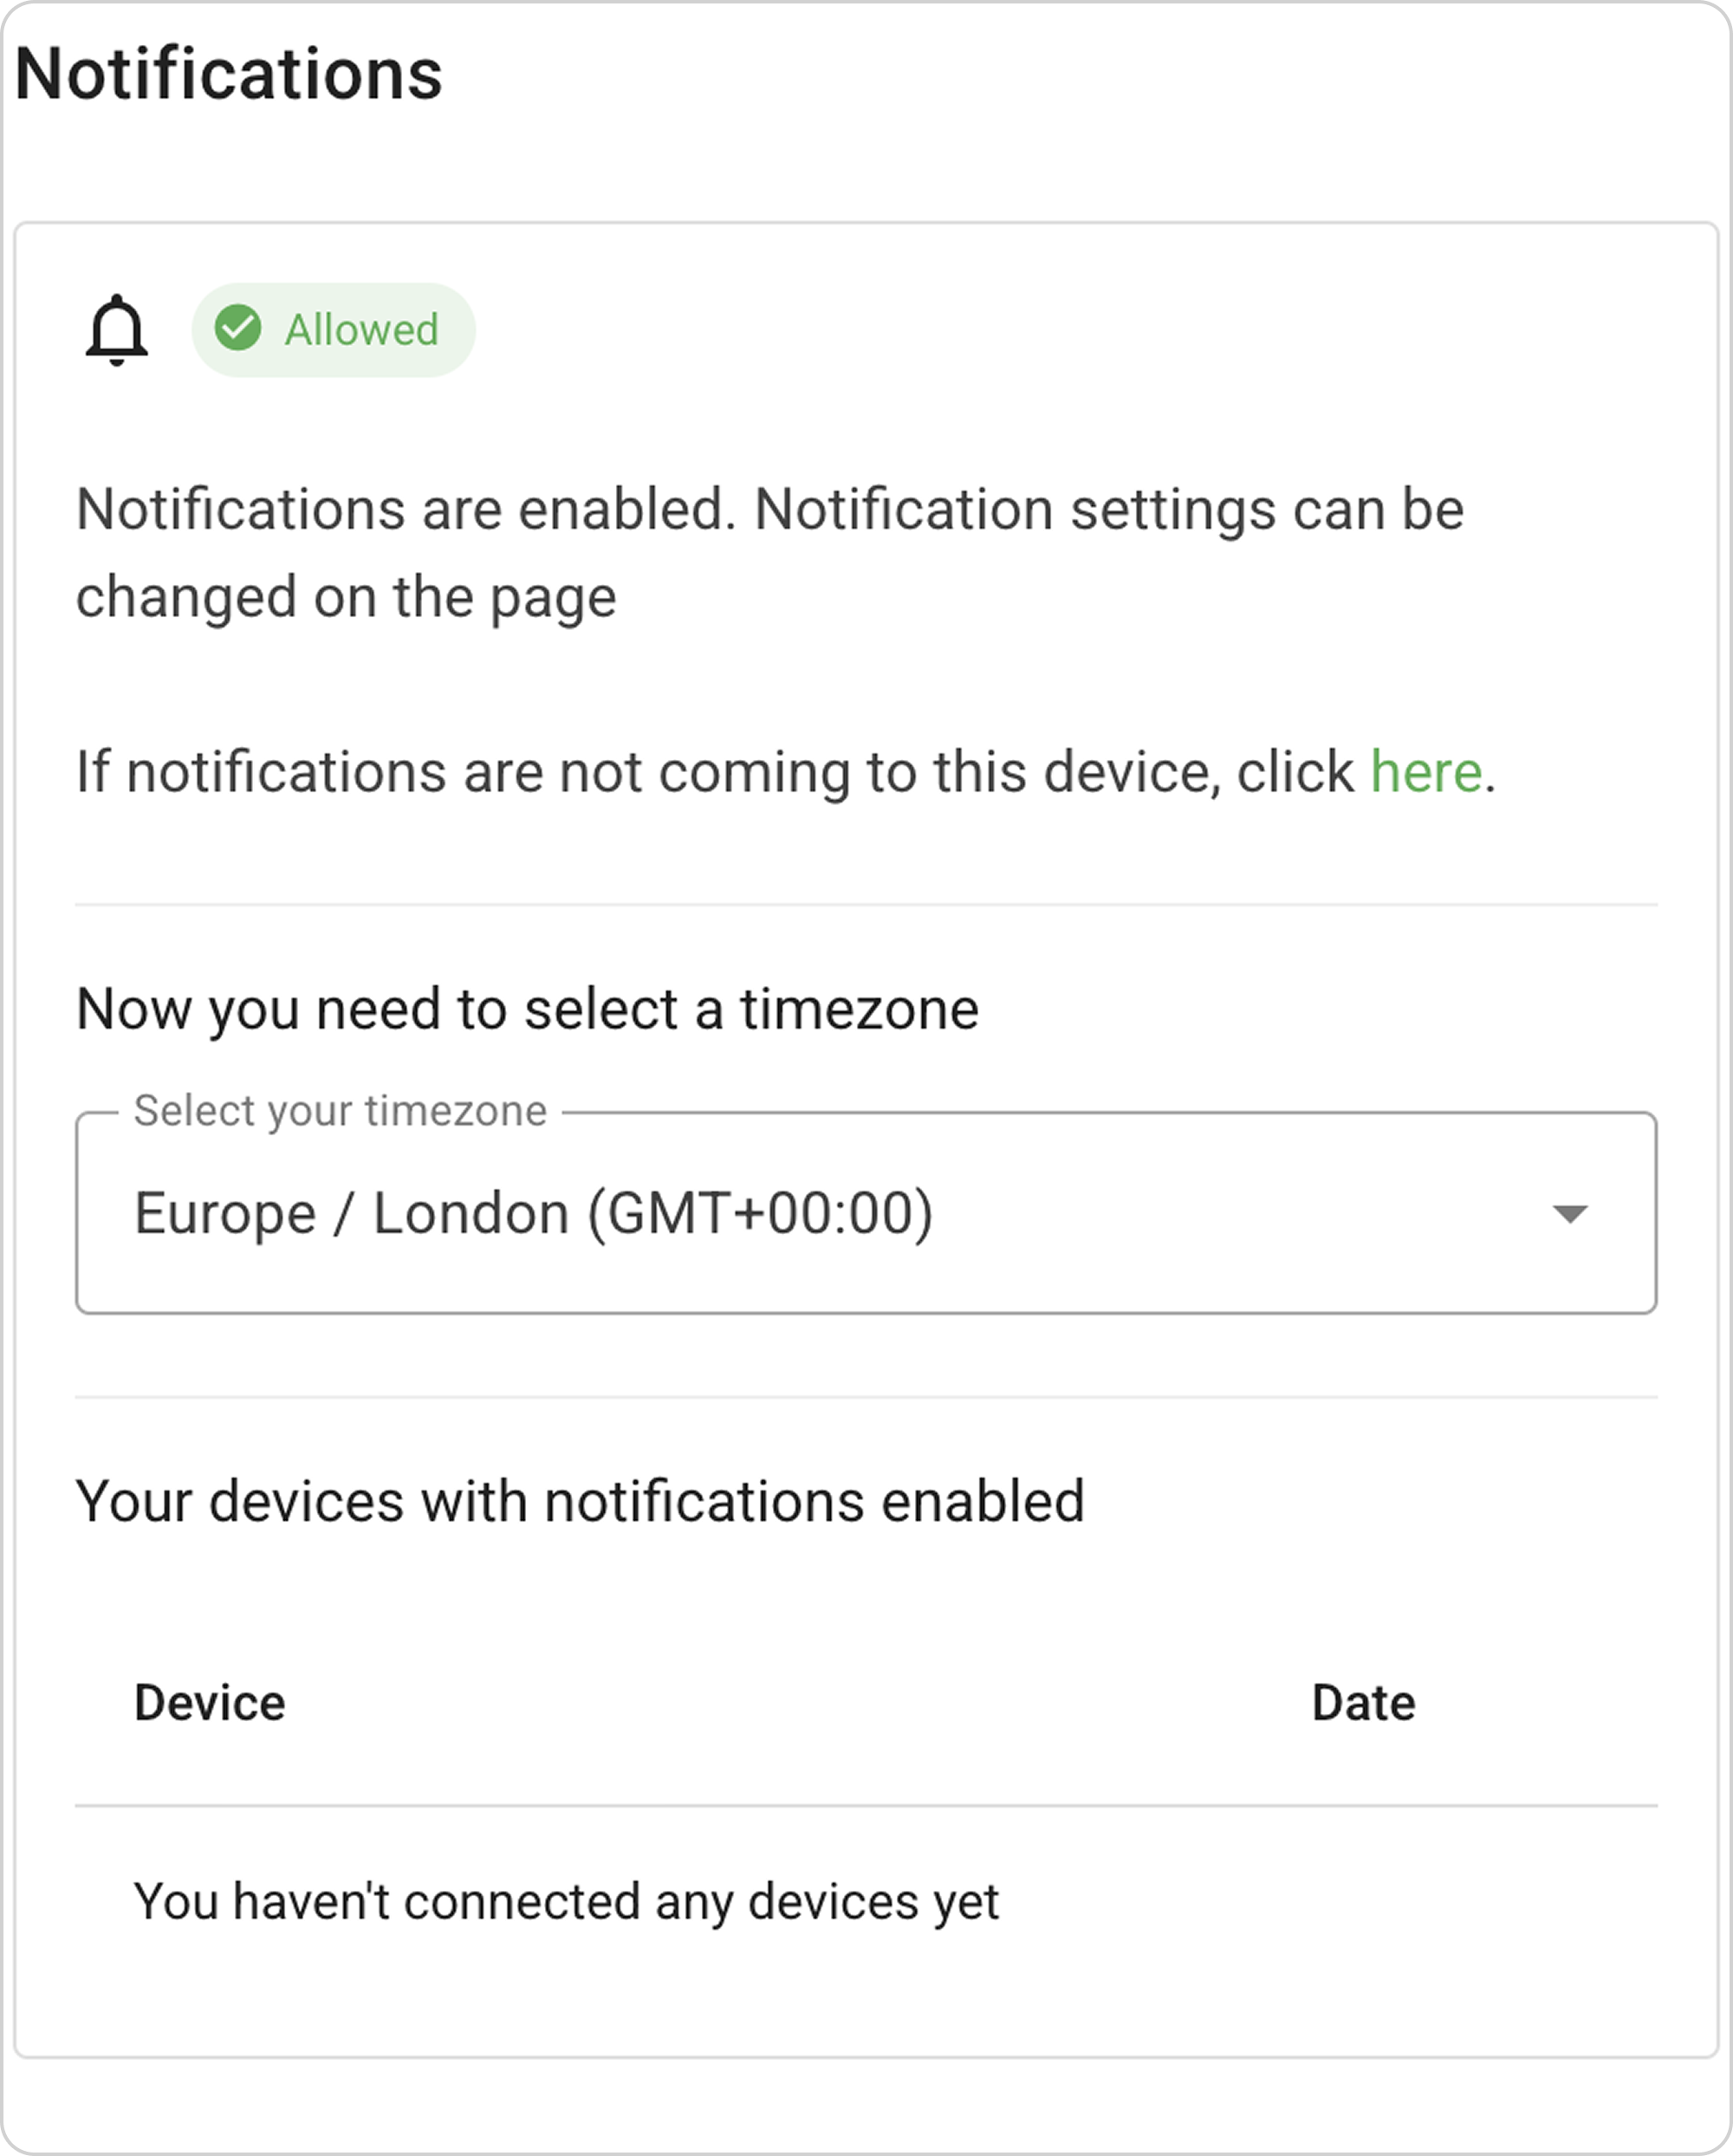Click the GMT+00:00 offset in timezone field

tap(760, 1214)
